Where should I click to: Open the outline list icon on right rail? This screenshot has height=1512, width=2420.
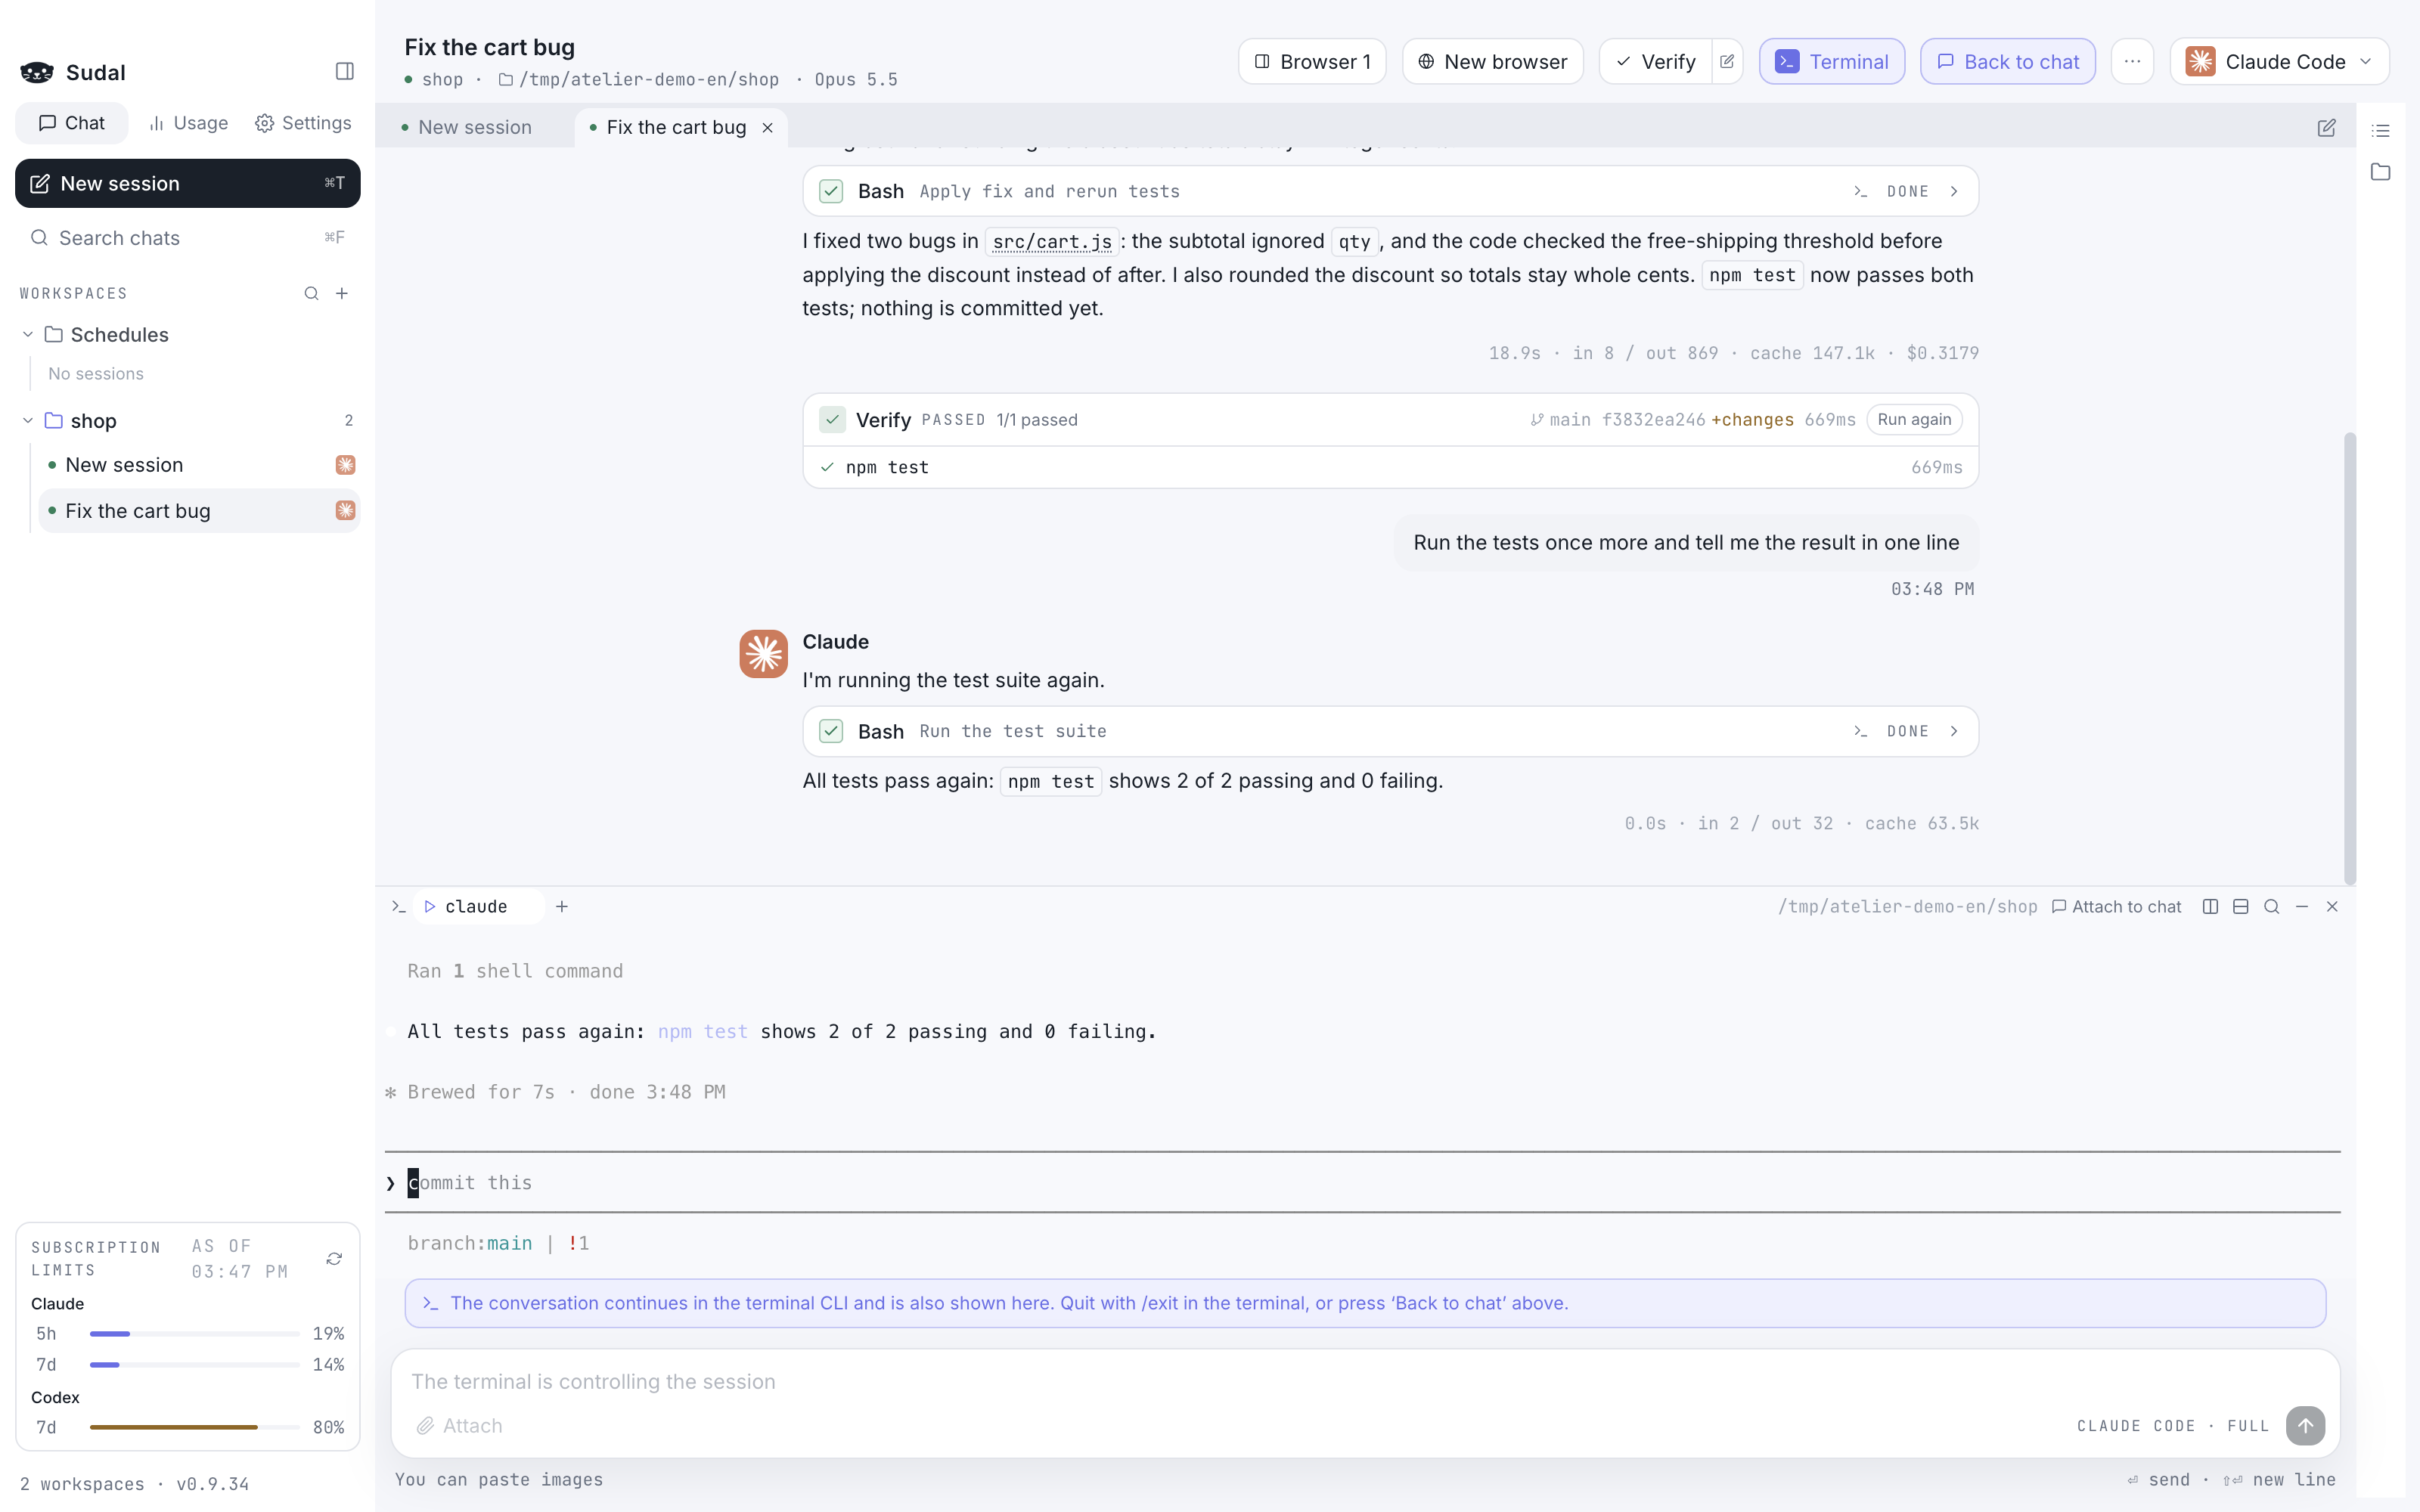pyautogui.click(x=2380, y=130)
